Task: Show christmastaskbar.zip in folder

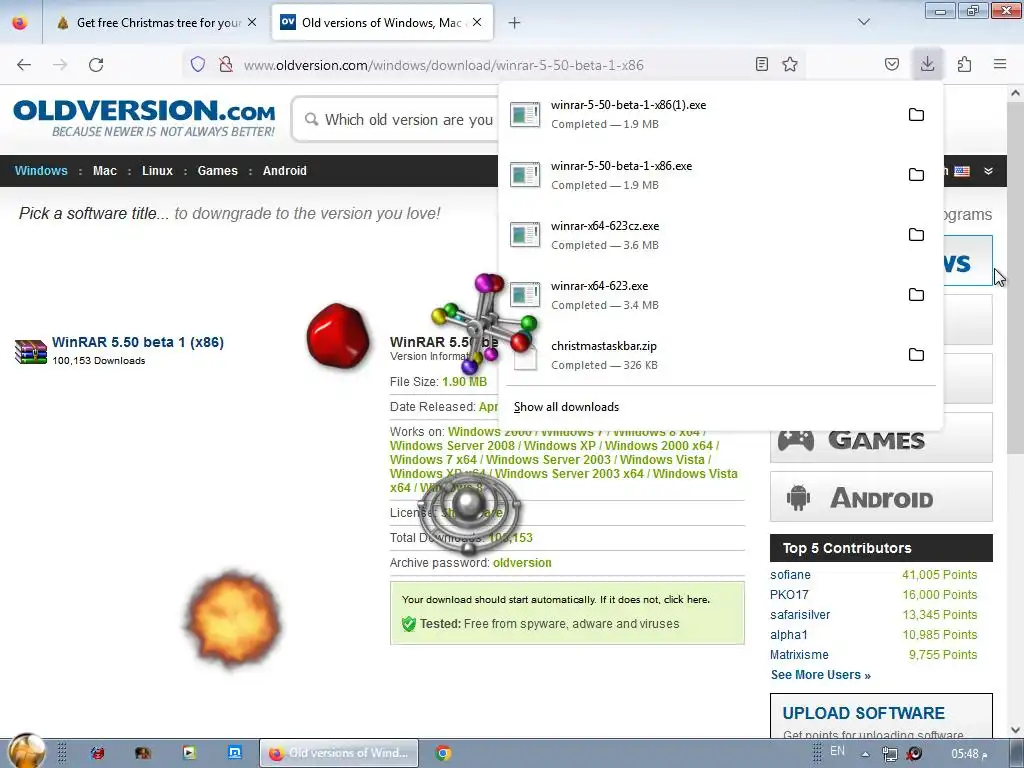Action: pyautogui.click(x=916, y=355)
